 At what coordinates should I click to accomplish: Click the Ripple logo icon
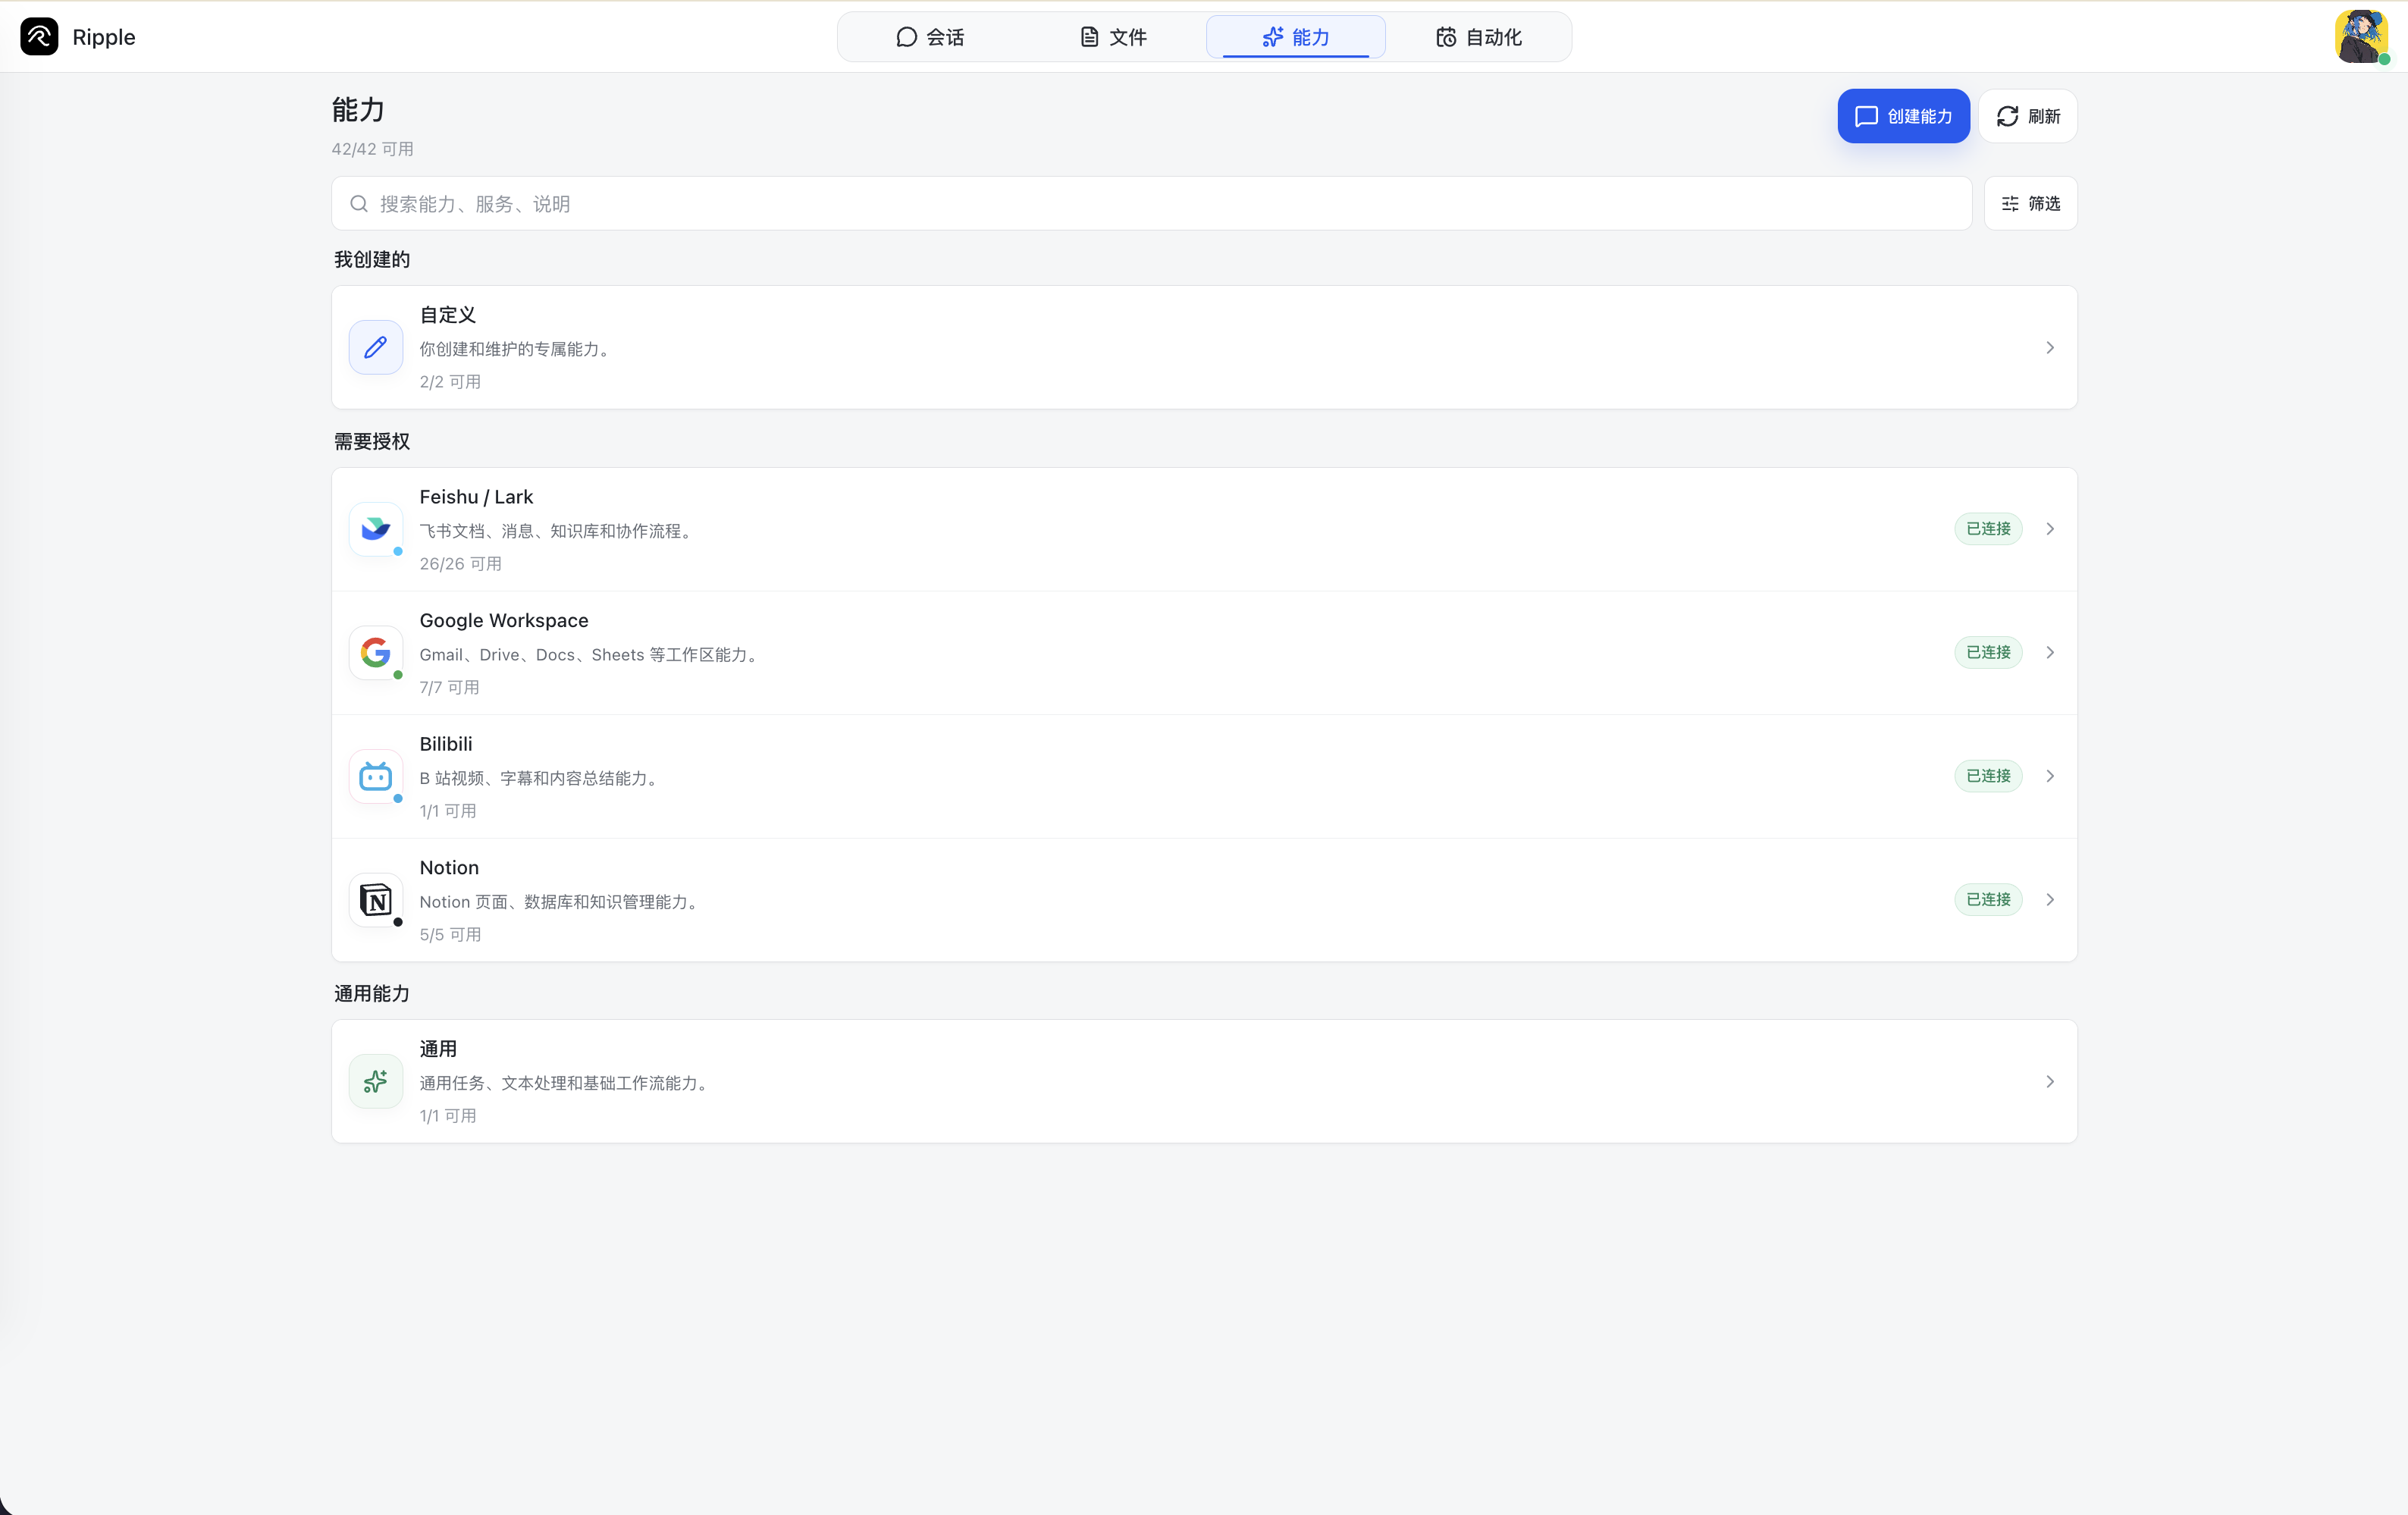point(39,37)
